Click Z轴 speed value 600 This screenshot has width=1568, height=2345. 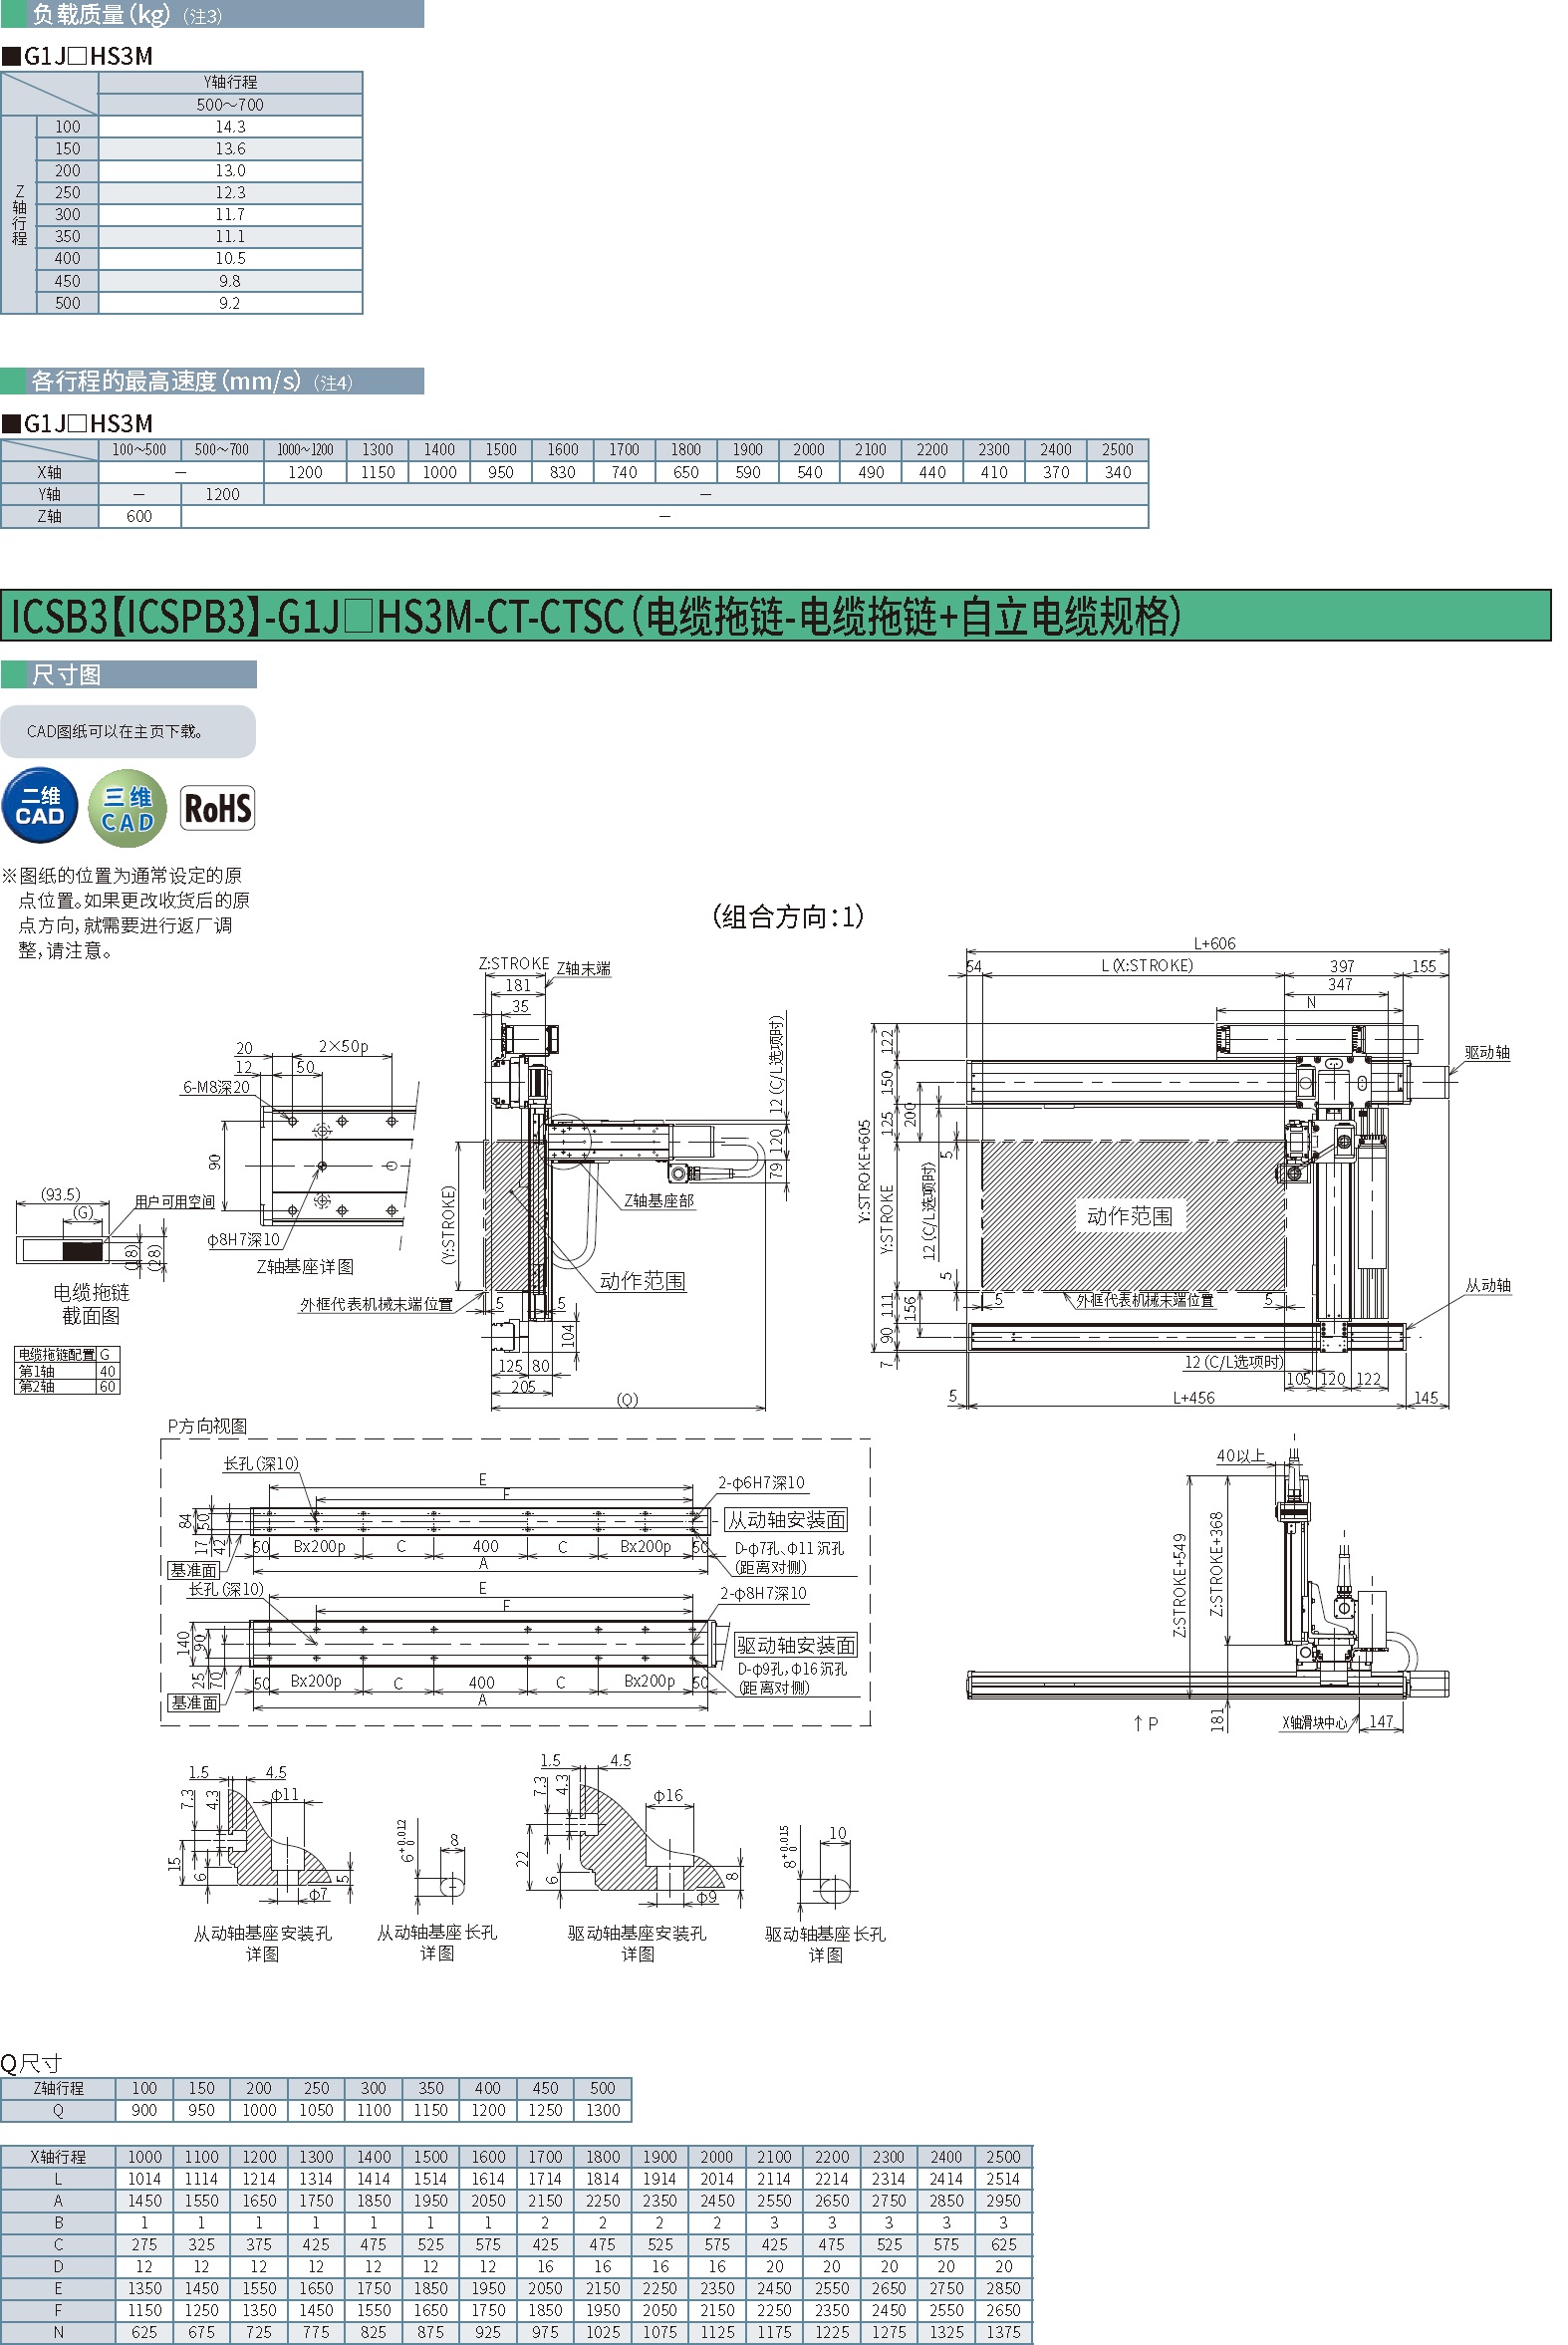(x=139, y=516)
